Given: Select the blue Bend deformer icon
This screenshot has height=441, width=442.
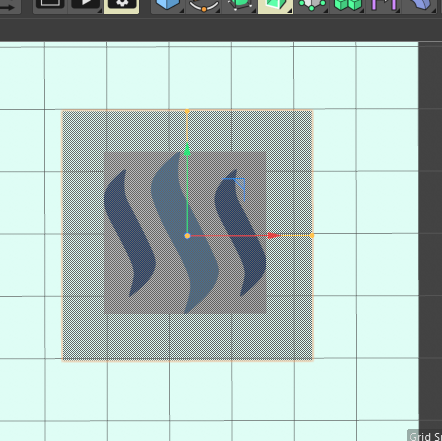Looking at the screenshot, I should (x=419, y=5).
